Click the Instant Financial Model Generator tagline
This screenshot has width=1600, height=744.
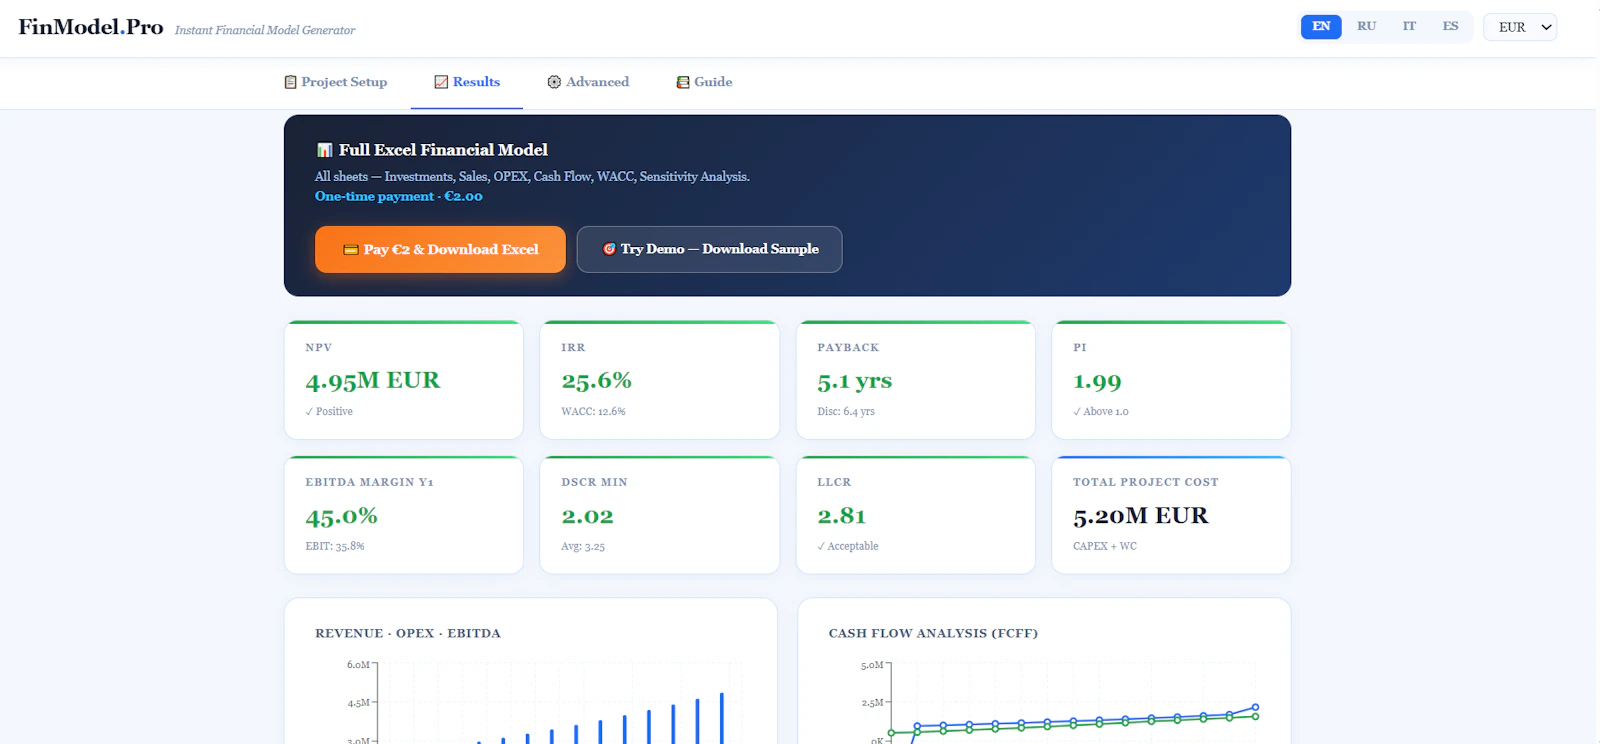point(265,30)
